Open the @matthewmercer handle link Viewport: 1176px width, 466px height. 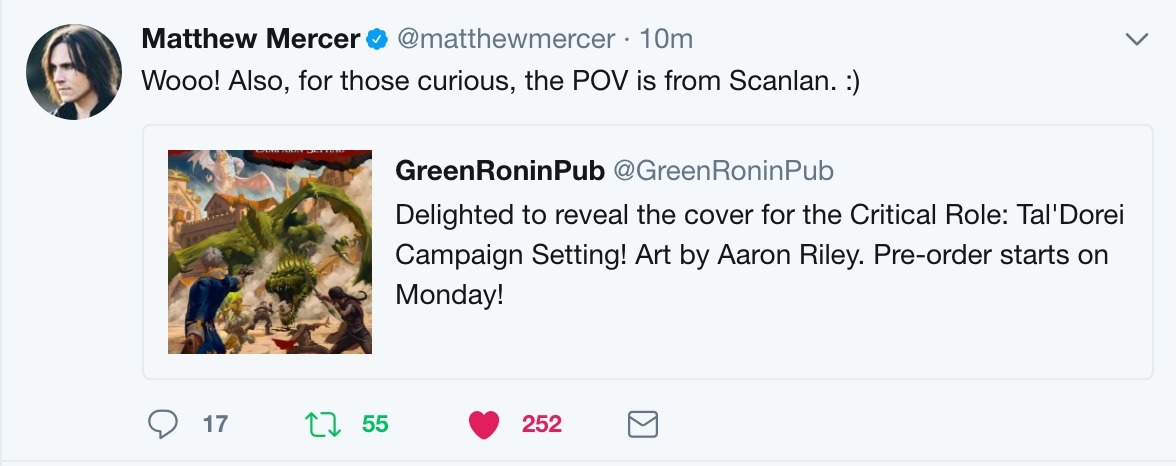(506, 39)
